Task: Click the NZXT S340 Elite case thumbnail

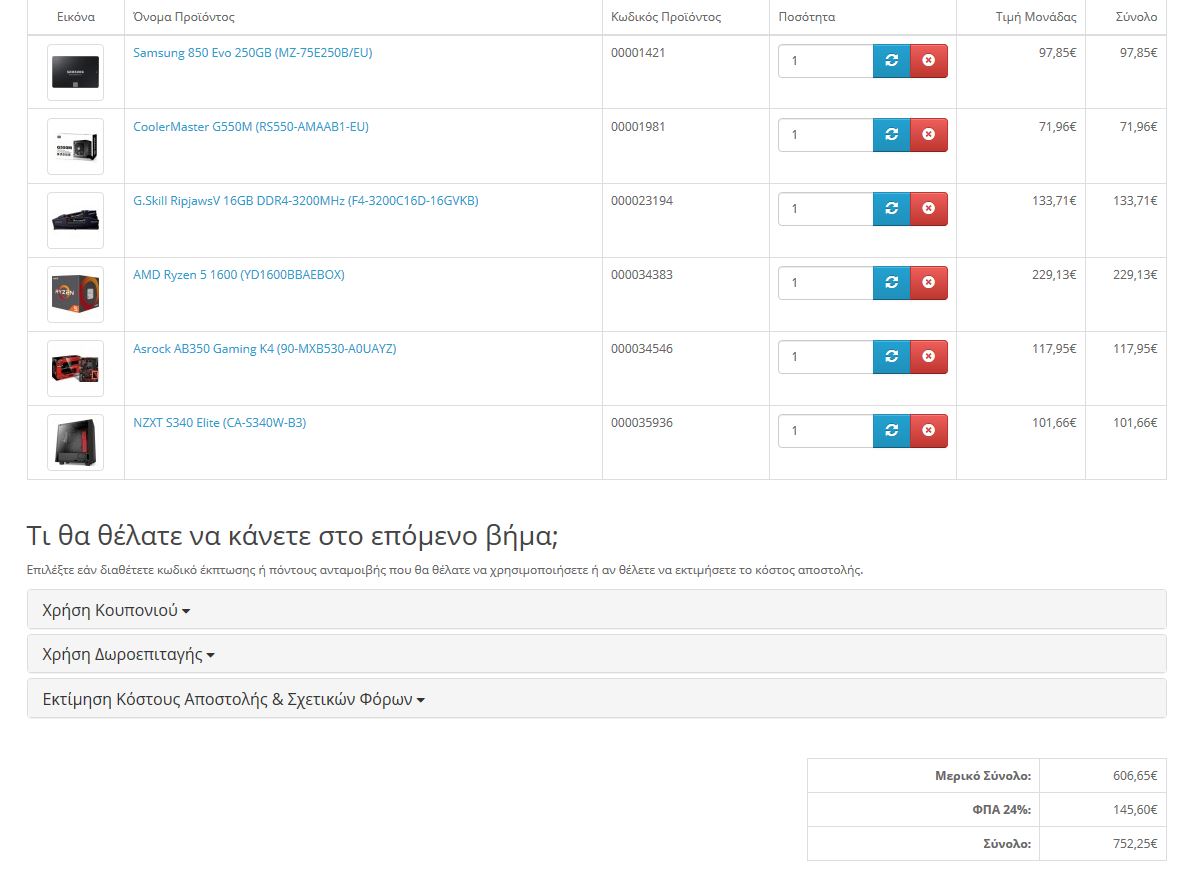Action: 75,442
